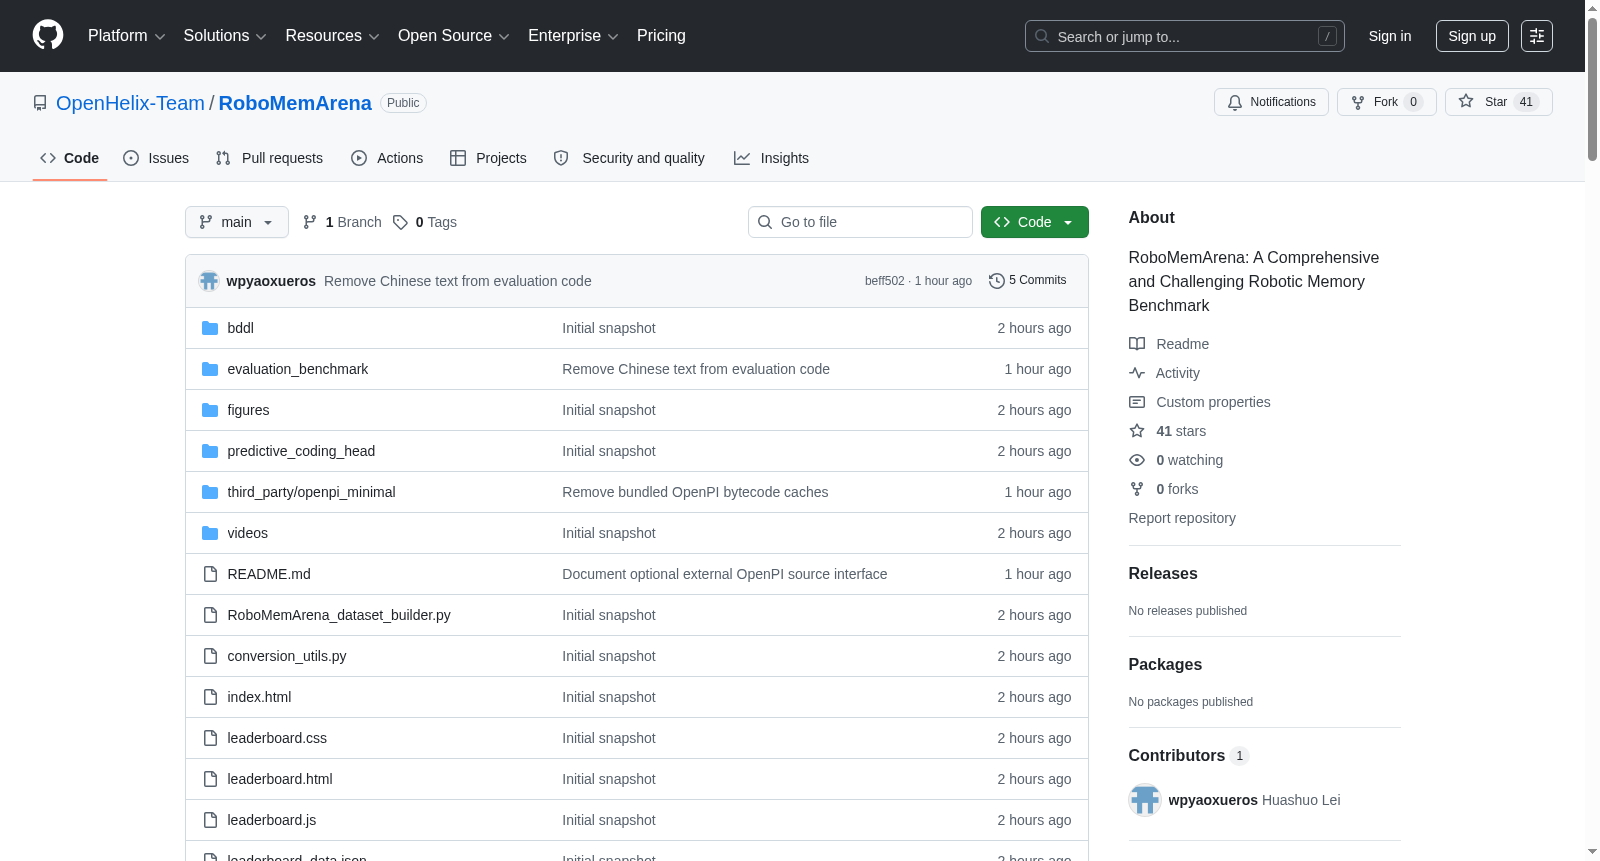Switch to the Insights tab
Image resolution: width=1600 pixels, height=861 pixels.
771,158
